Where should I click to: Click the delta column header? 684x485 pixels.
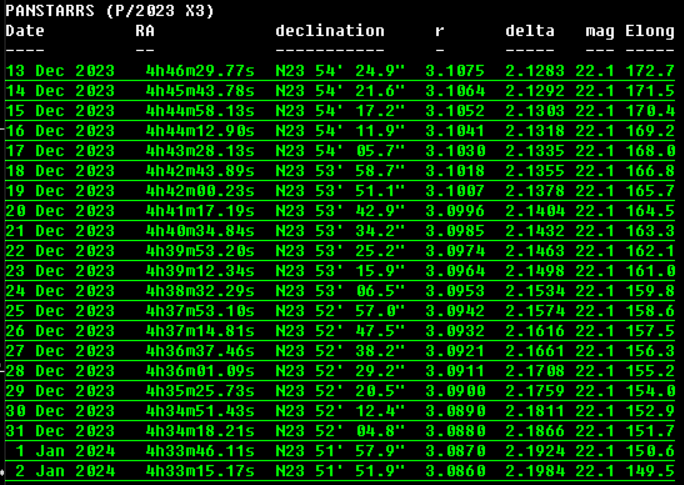pyautogui.click(x=530, y=31)
